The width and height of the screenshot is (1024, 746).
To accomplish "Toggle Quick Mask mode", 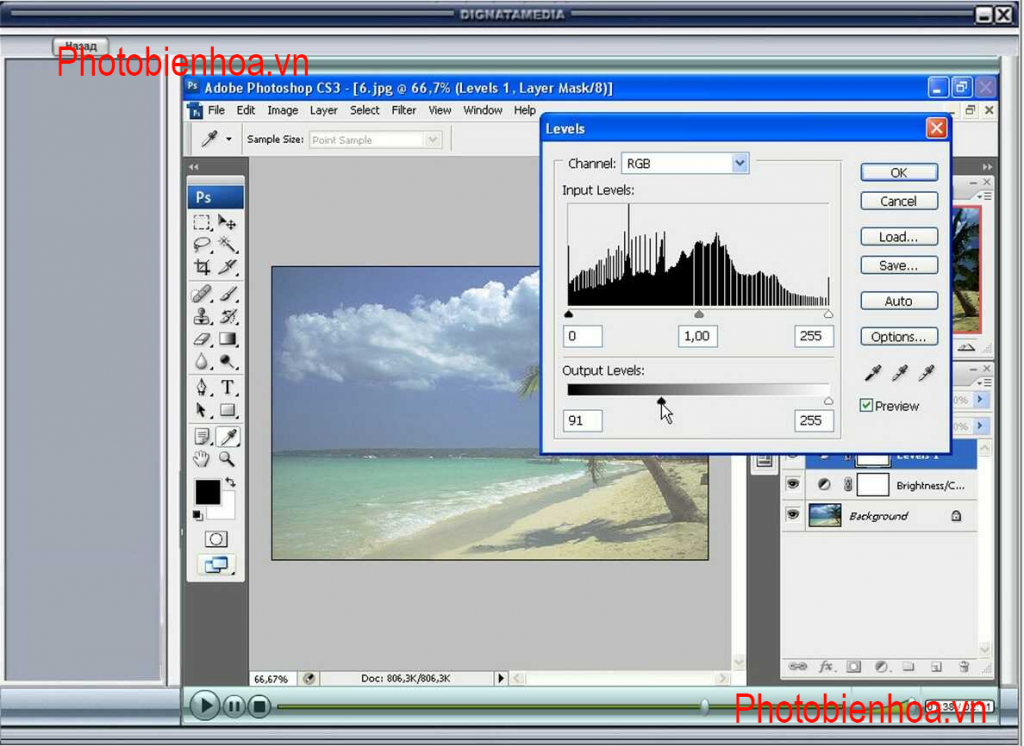I will pos(216,539).
